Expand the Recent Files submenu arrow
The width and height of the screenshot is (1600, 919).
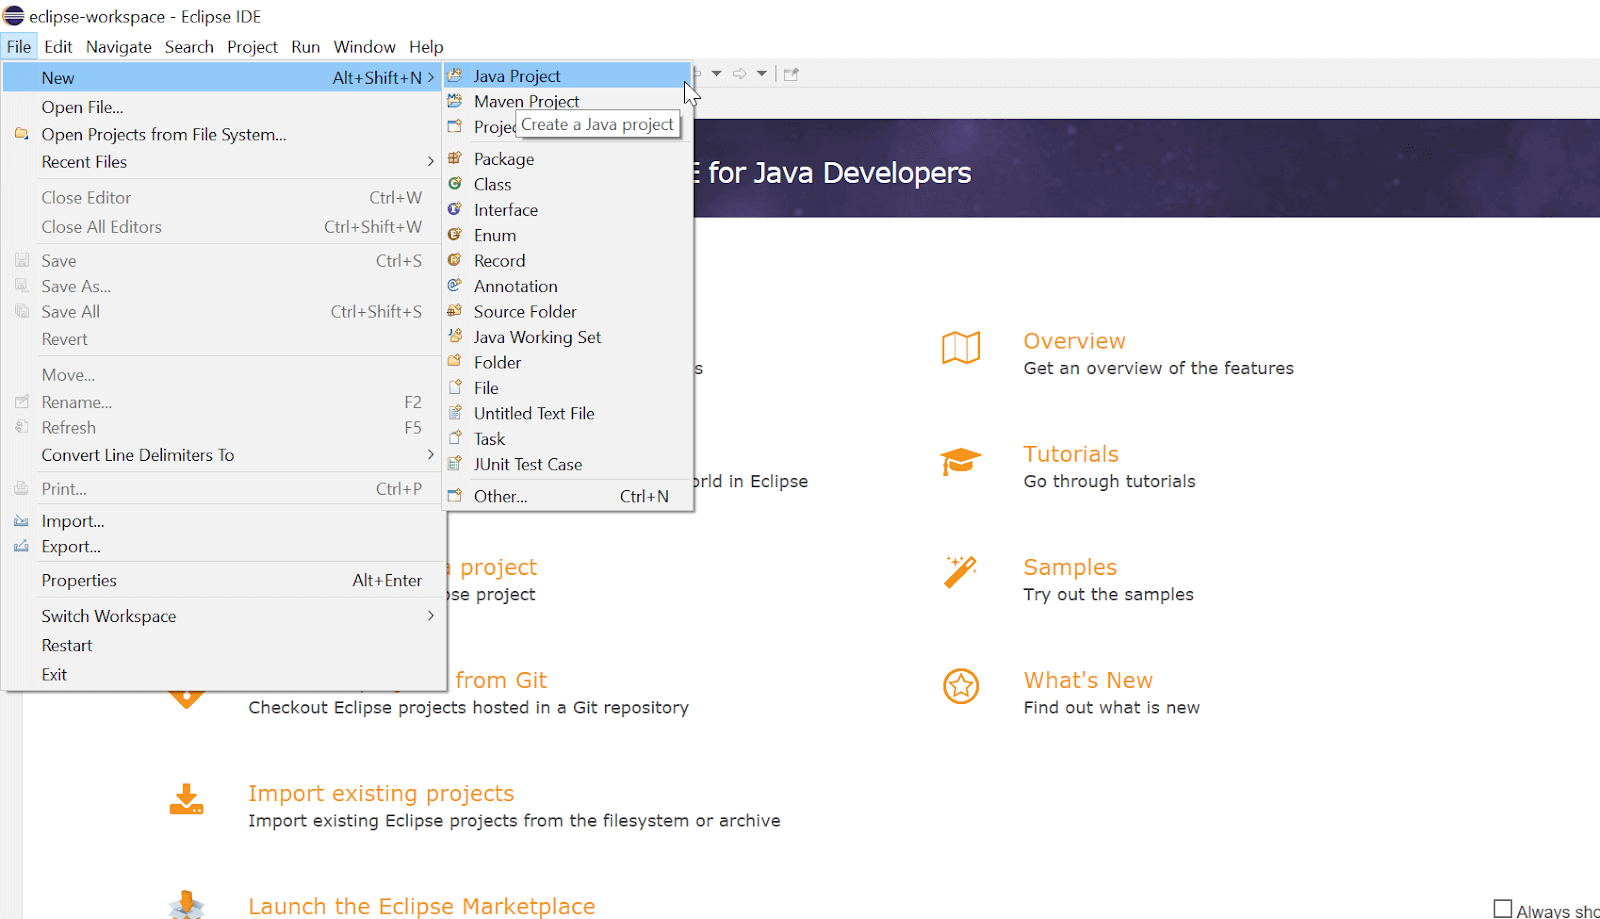click(431, 161)
